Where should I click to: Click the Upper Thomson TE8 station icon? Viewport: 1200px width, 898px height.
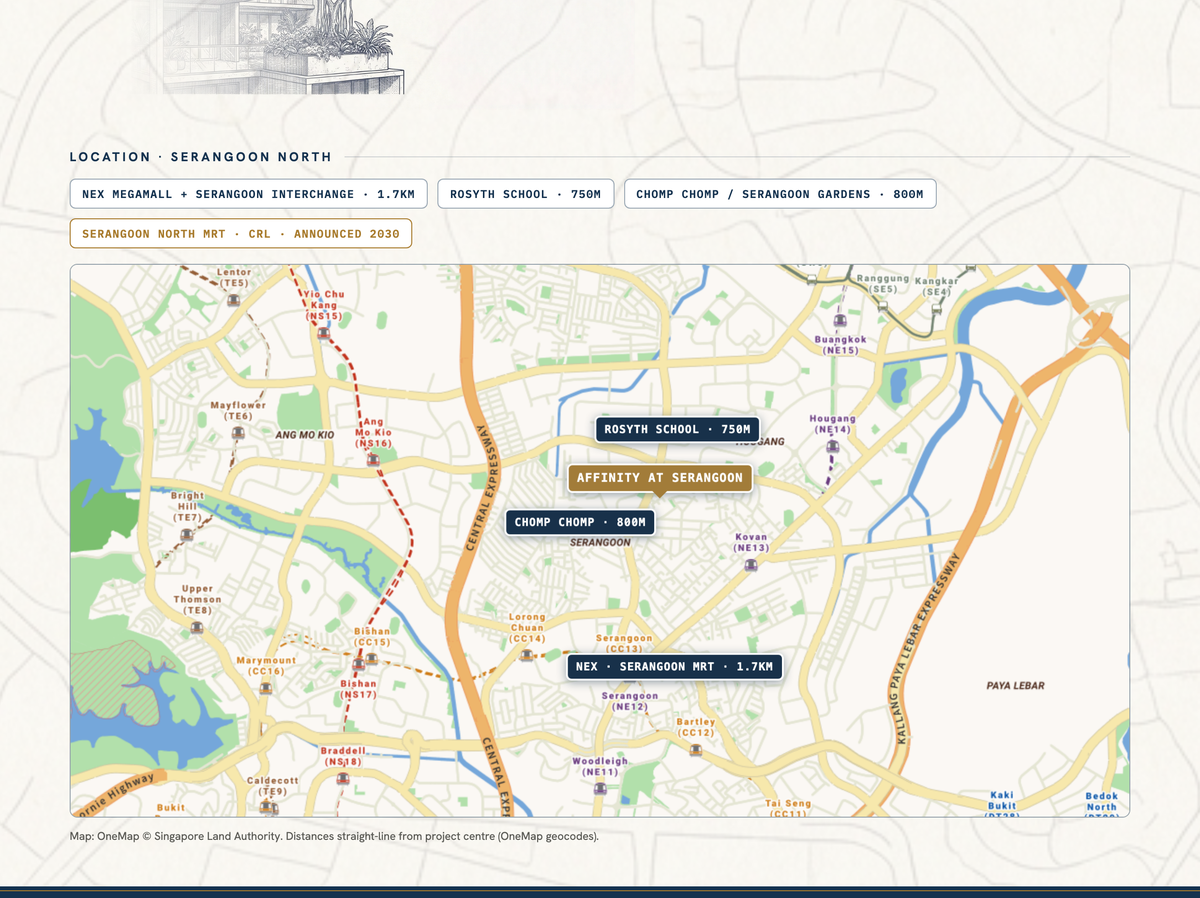pyautogui.click(x=197, y=627)
